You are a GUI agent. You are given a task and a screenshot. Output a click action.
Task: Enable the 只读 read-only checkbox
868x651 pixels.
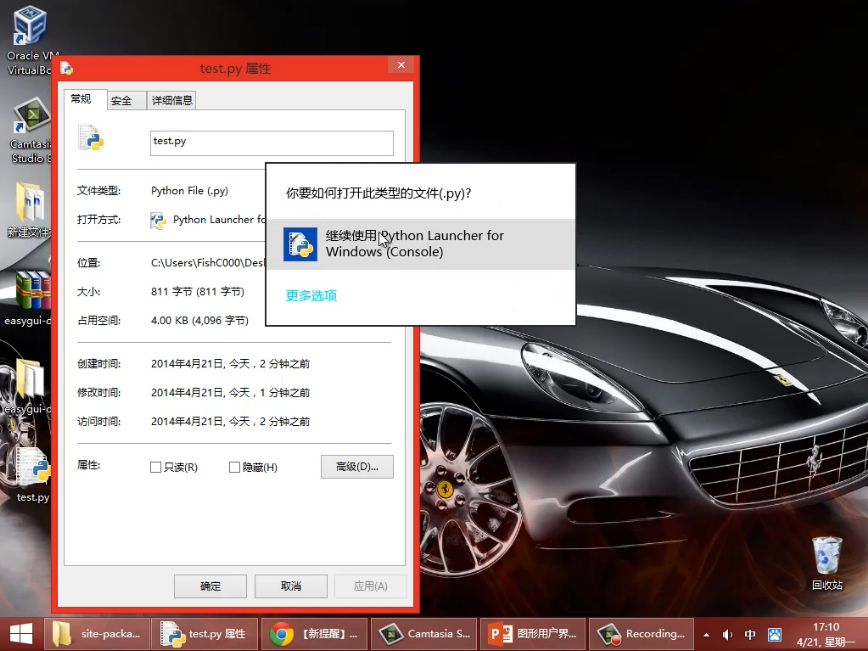(155, 467)
